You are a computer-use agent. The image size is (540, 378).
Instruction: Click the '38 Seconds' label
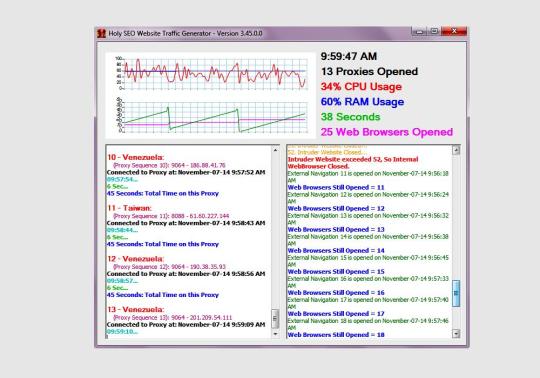click(350, 117)
